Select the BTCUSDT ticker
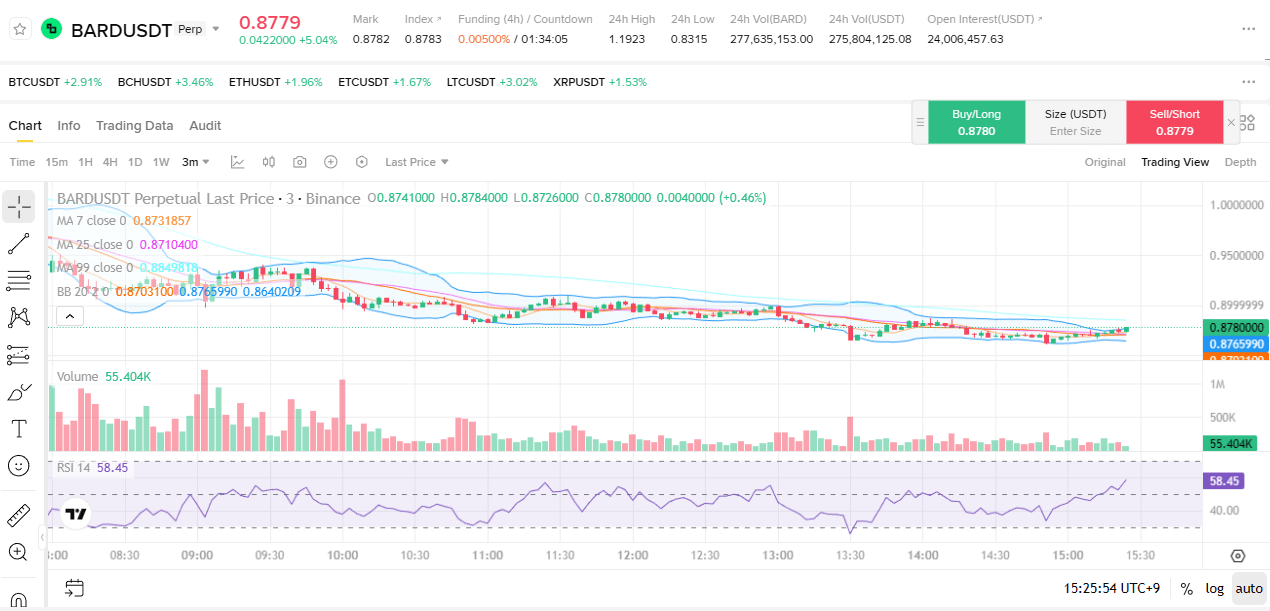The width and height of the screenshot is (1270, 611). point(55,82)
